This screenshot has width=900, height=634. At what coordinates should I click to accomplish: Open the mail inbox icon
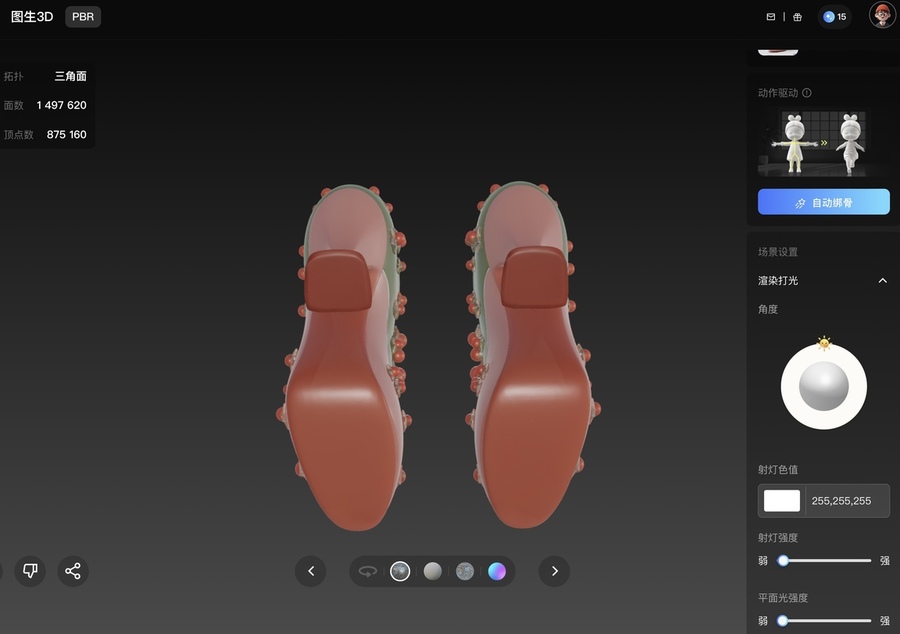tap(771, 17)
